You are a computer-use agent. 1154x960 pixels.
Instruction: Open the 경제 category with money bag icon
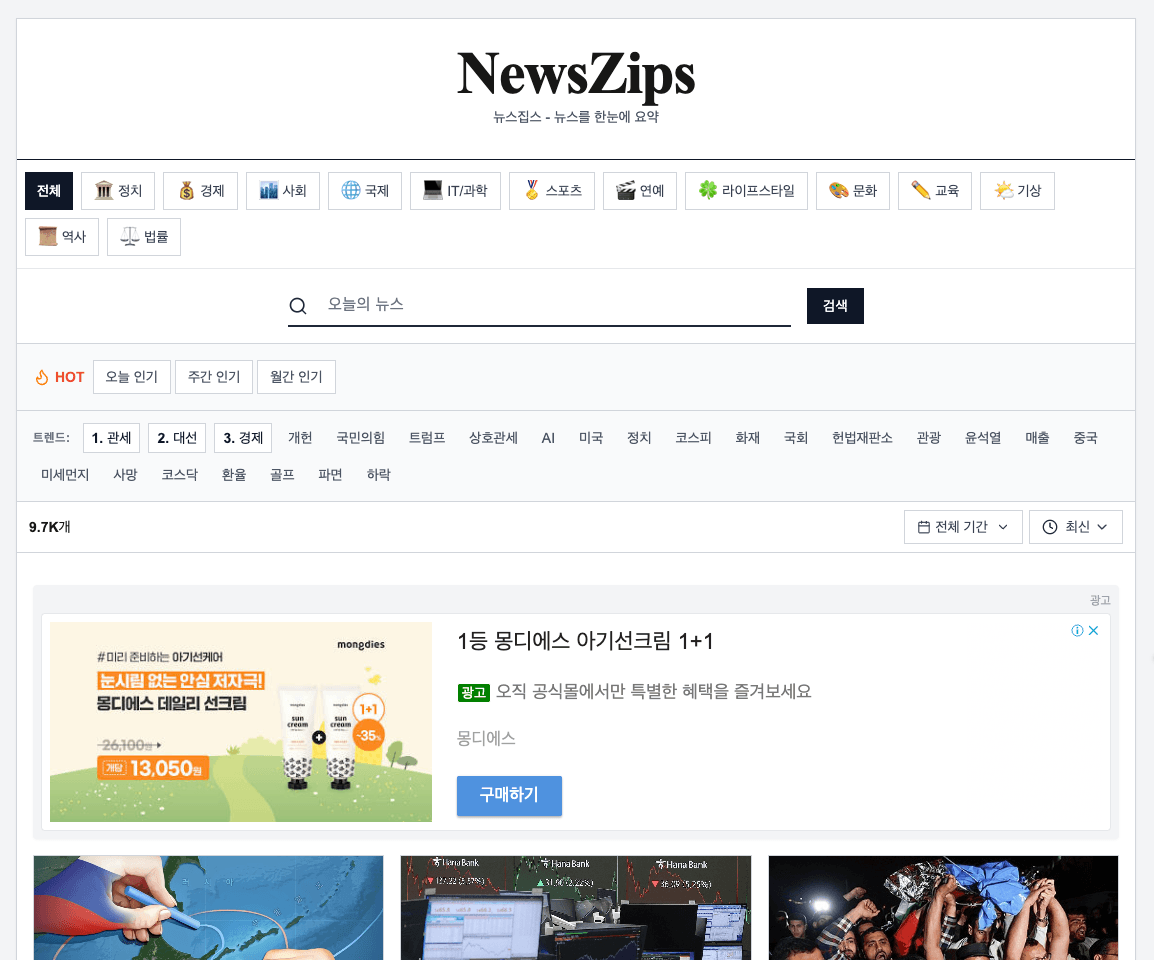click(200, 191)
